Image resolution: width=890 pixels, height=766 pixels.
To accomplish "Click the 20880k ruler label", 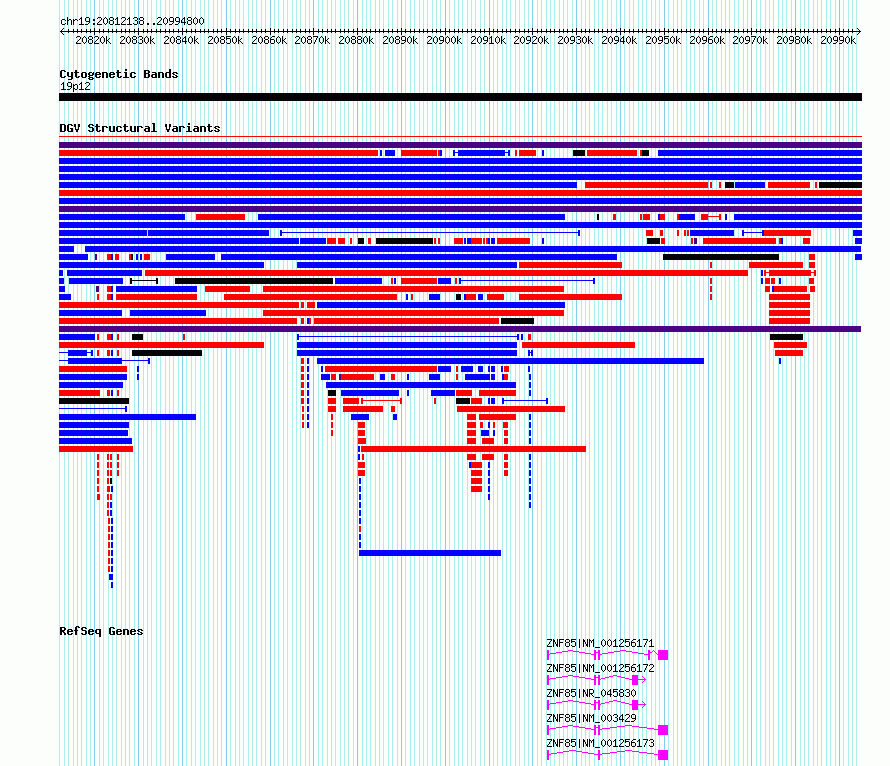I will [x=356, y=40].
